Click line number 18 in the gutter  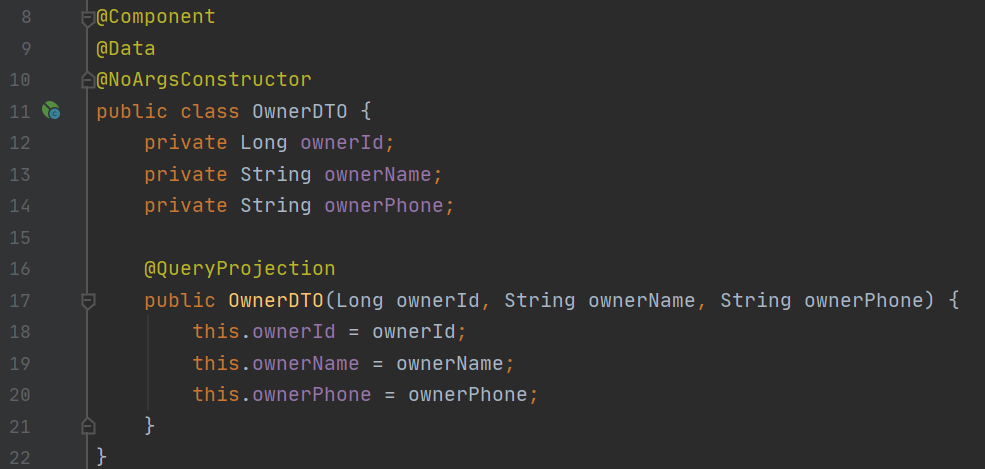(x=20, y=332)
